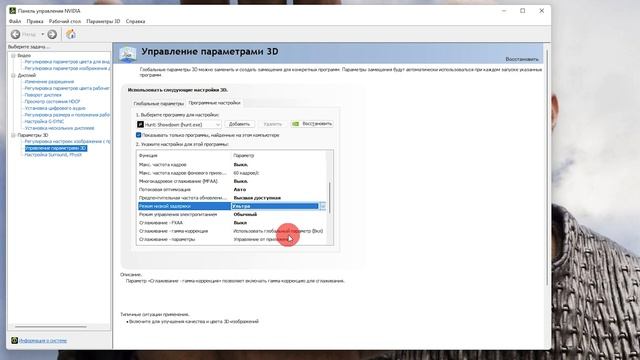The height and width of the screenshot is (360, 640).
Task: Select 'Настройка Surround, PhysX' tree item
Action: tap(53, 155)
